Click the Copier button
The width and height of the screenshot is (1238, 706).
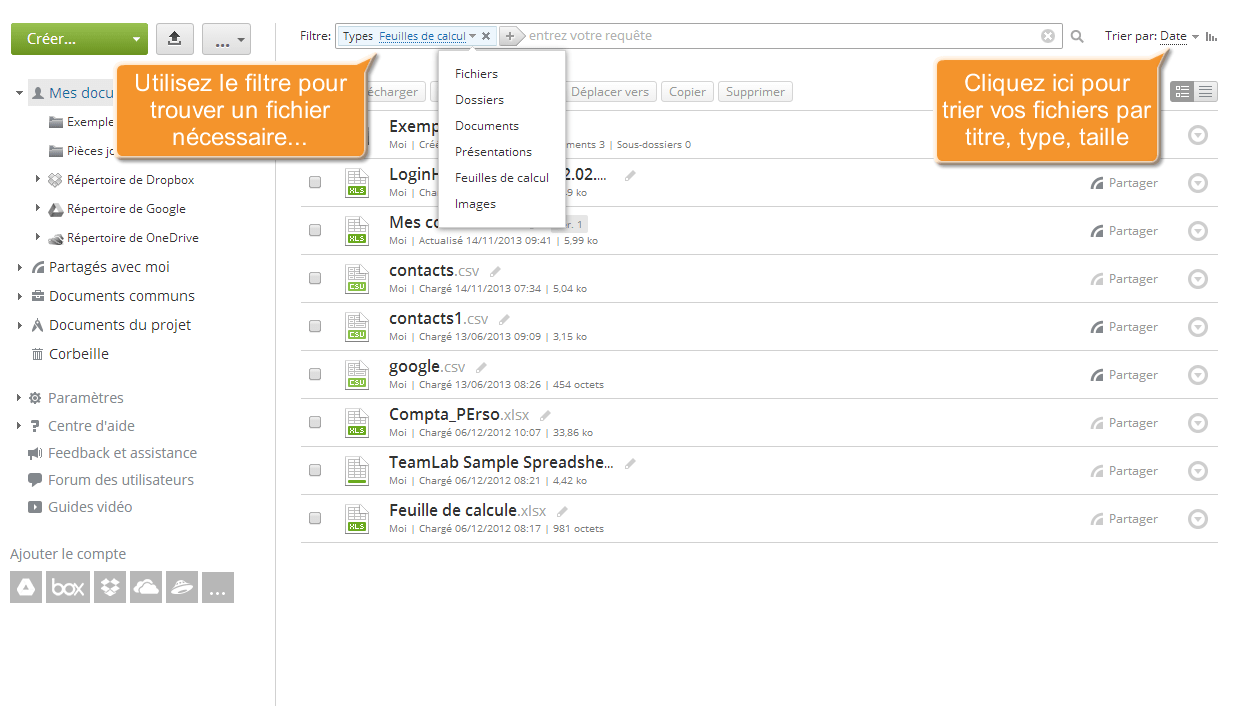[x=687, y=92]
